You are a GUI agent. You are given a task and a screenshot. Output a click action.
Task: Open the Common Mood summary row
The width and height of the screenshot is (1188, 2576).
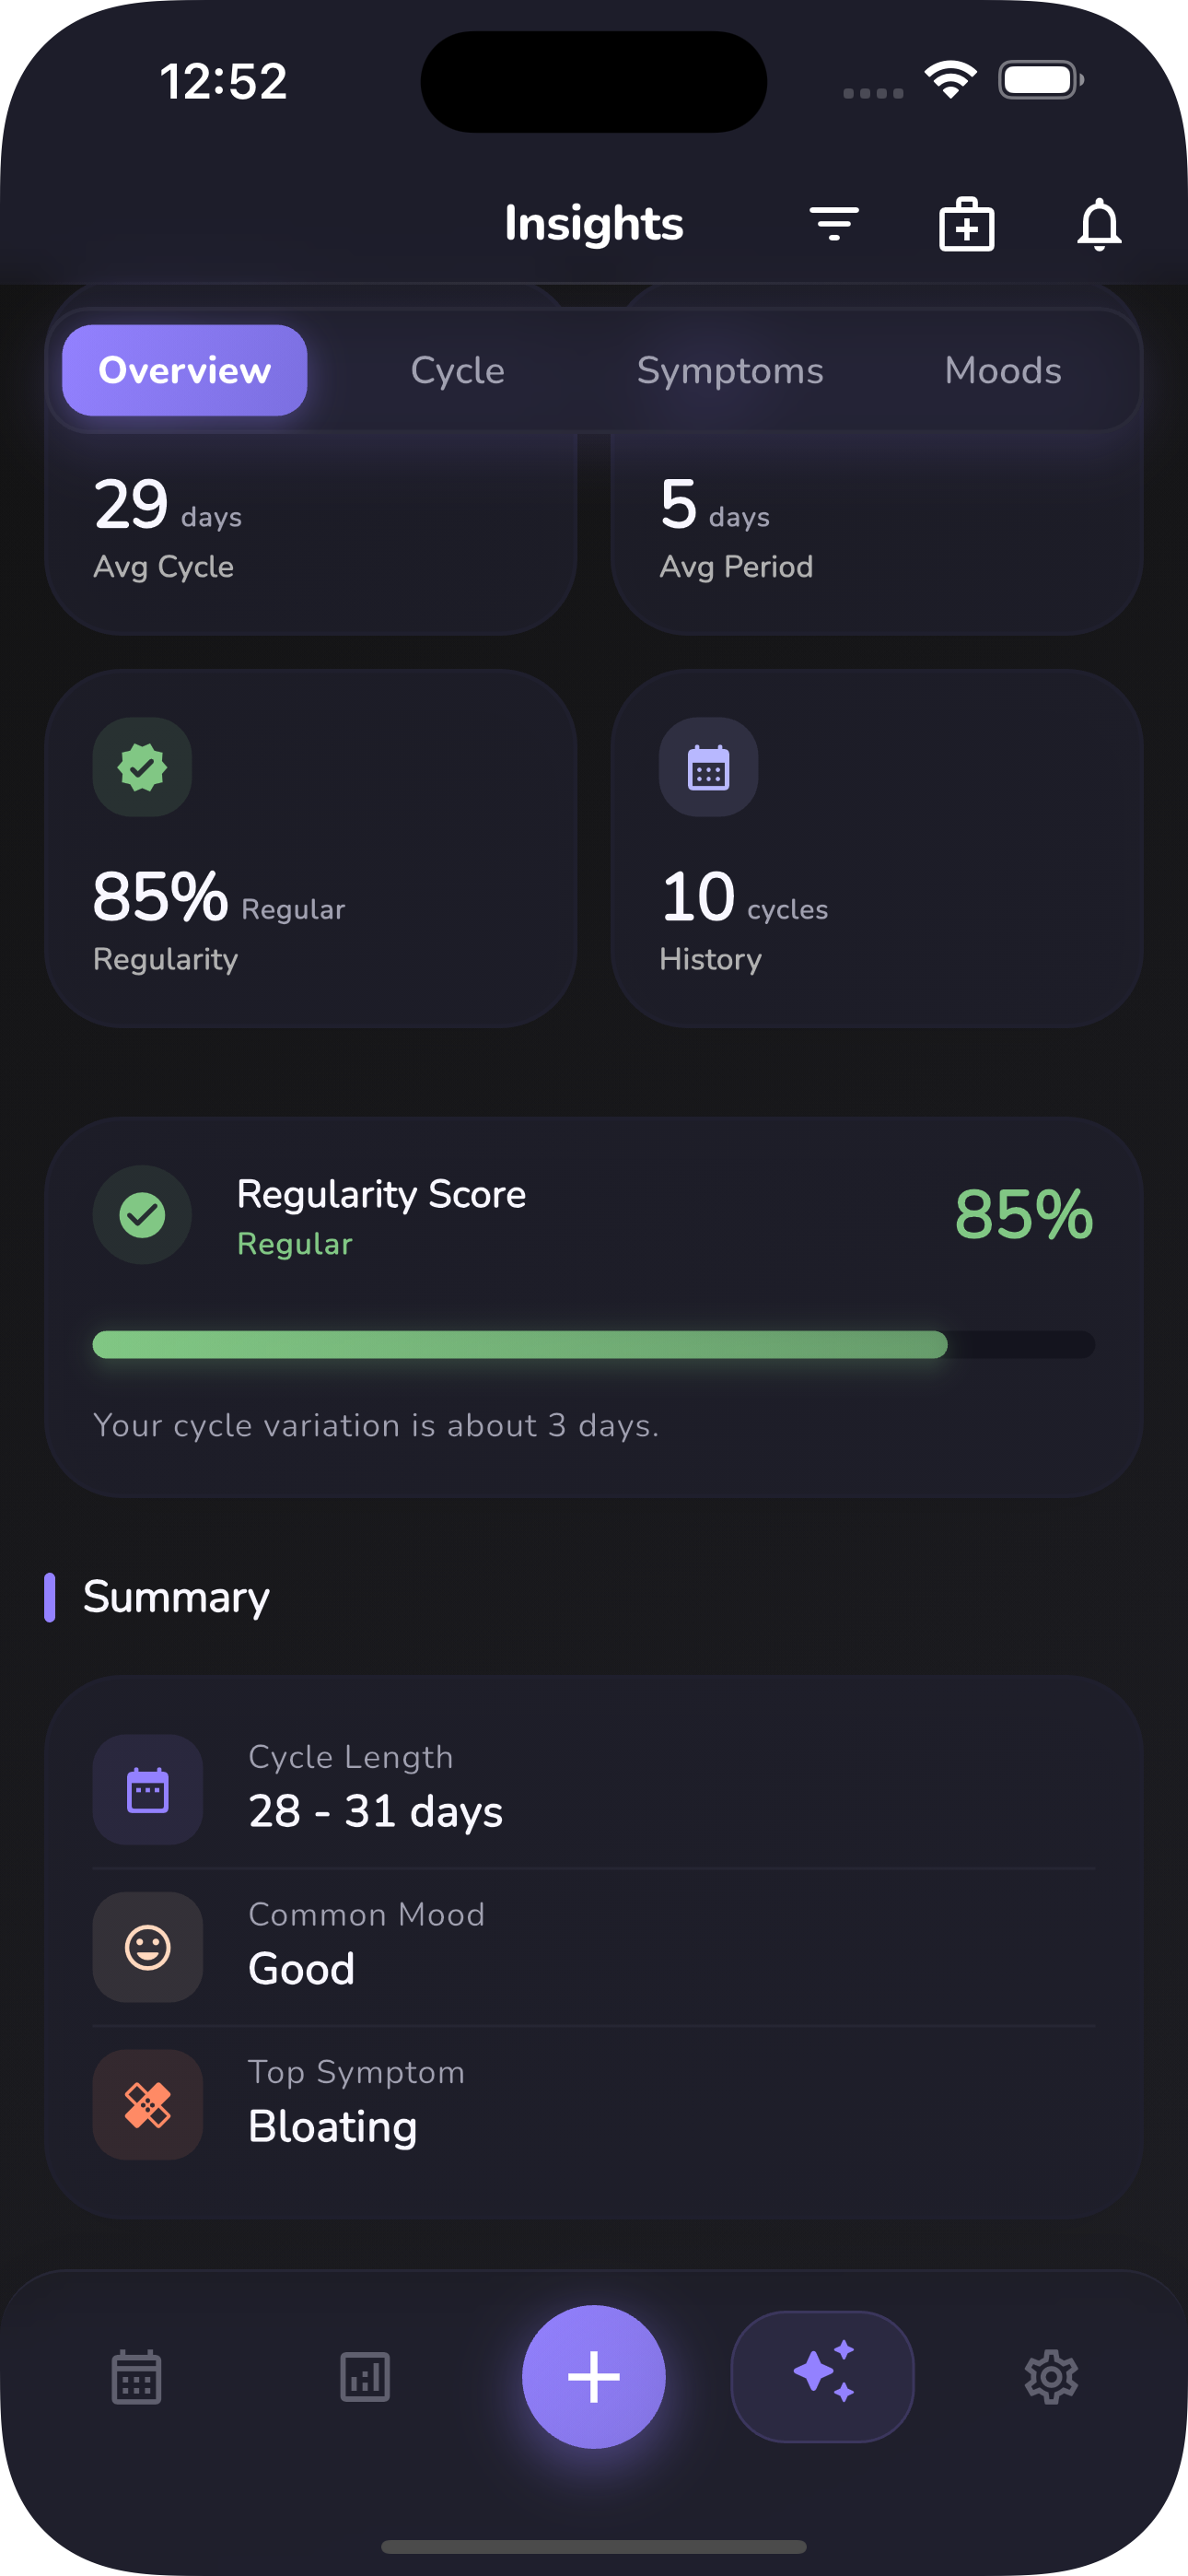pyautogui.click(x=594, y=1946)
